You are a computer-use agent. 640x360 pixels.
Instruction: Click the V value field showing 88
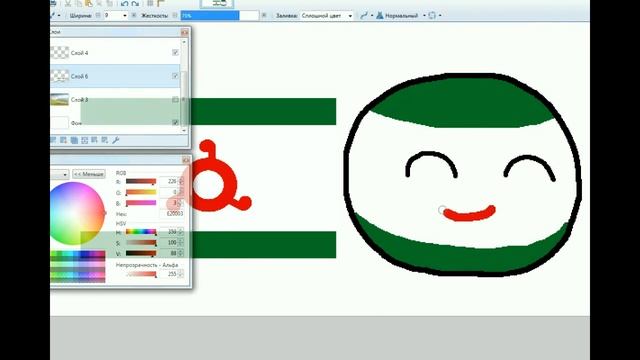click(x=169, y=253)
